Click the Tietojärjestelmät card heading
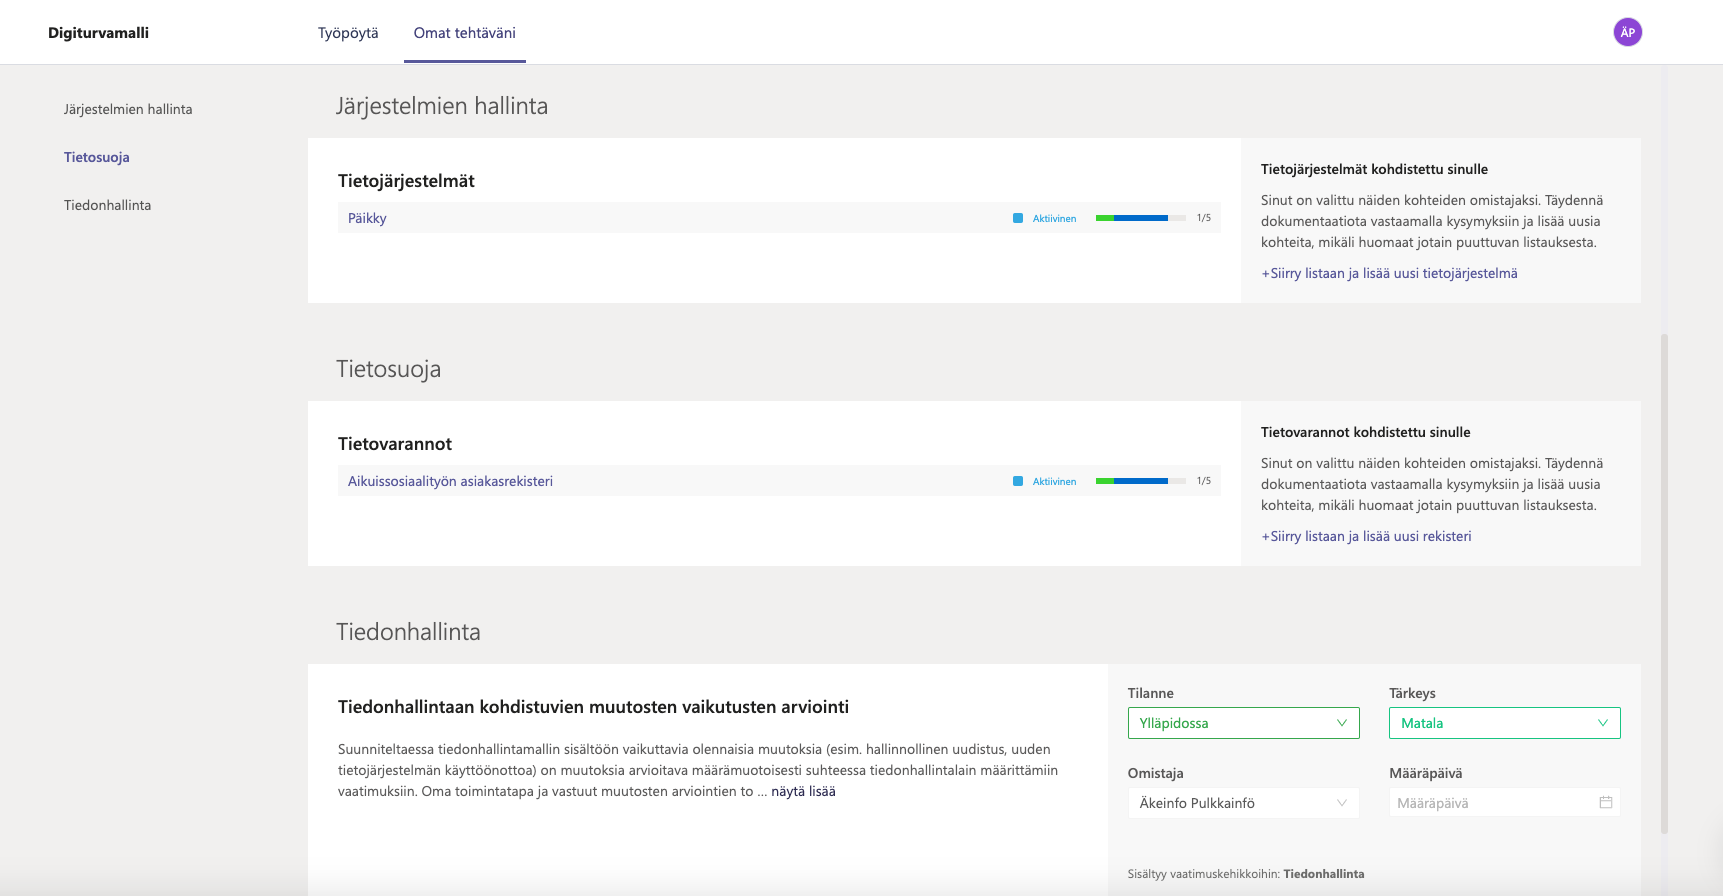The width and height of the screenshot is (1723, 896). [406, 181]
